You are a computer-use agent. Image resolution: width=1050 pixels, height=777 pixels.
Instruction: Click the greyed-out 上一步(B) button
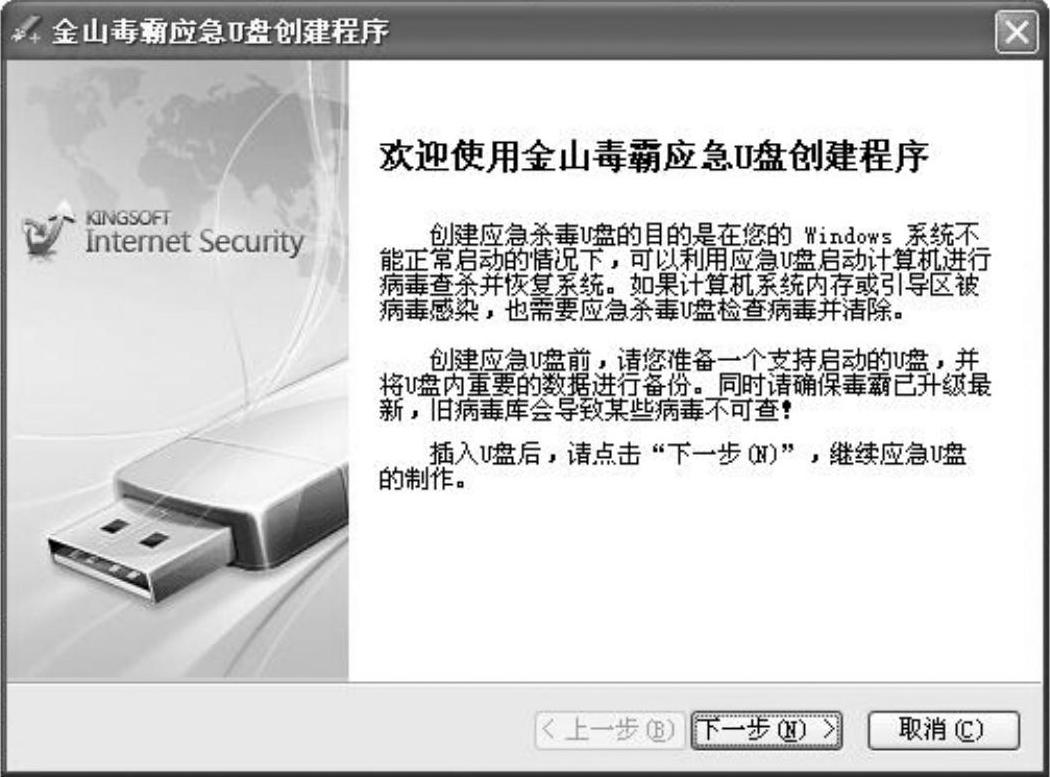(609, 729)
